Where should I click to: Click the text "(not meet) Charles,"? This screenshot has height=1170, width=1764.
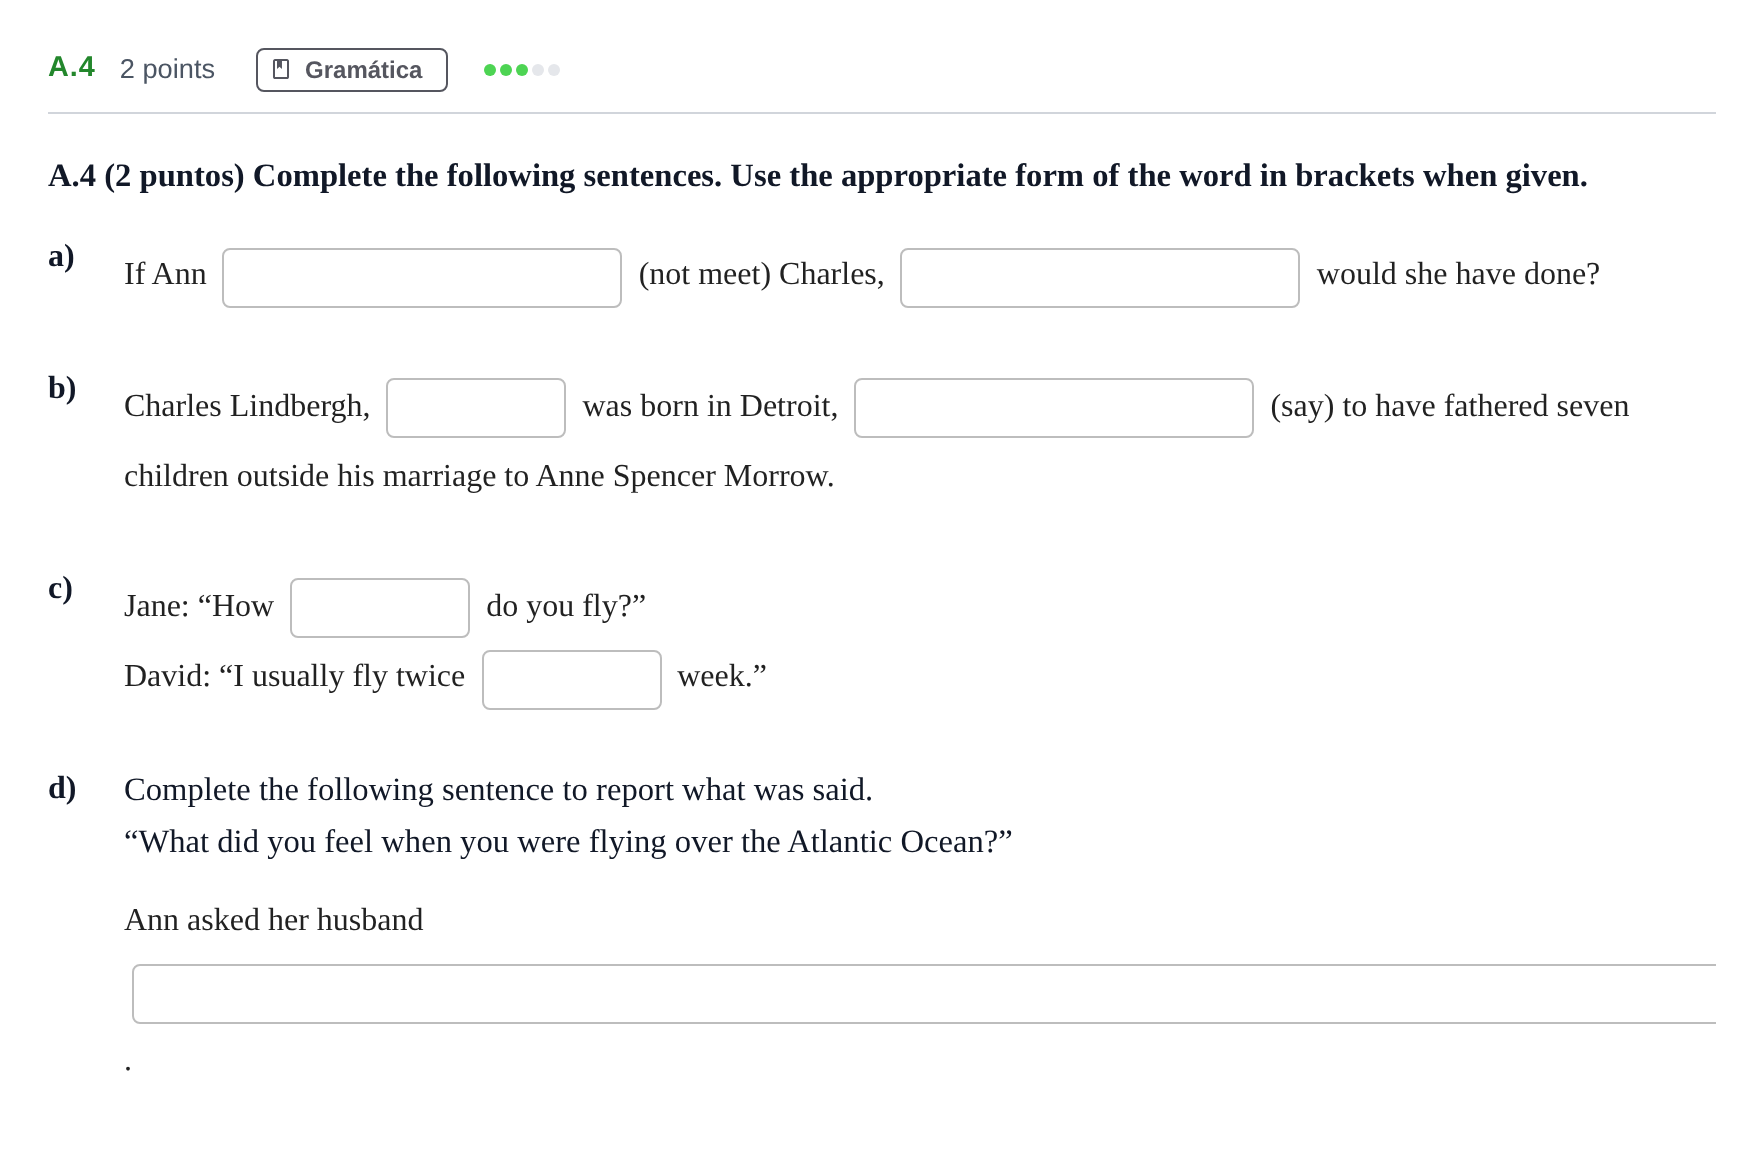[x=761, y=274]
